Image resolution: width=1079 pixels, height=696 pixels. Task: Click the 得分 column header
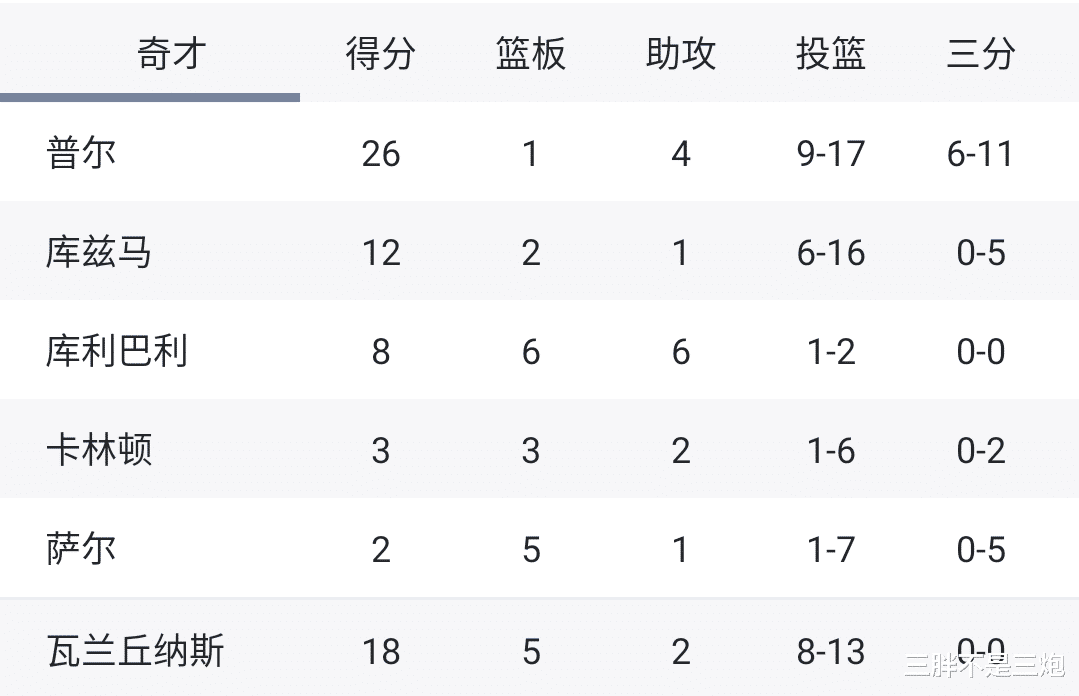click(381, 54)
